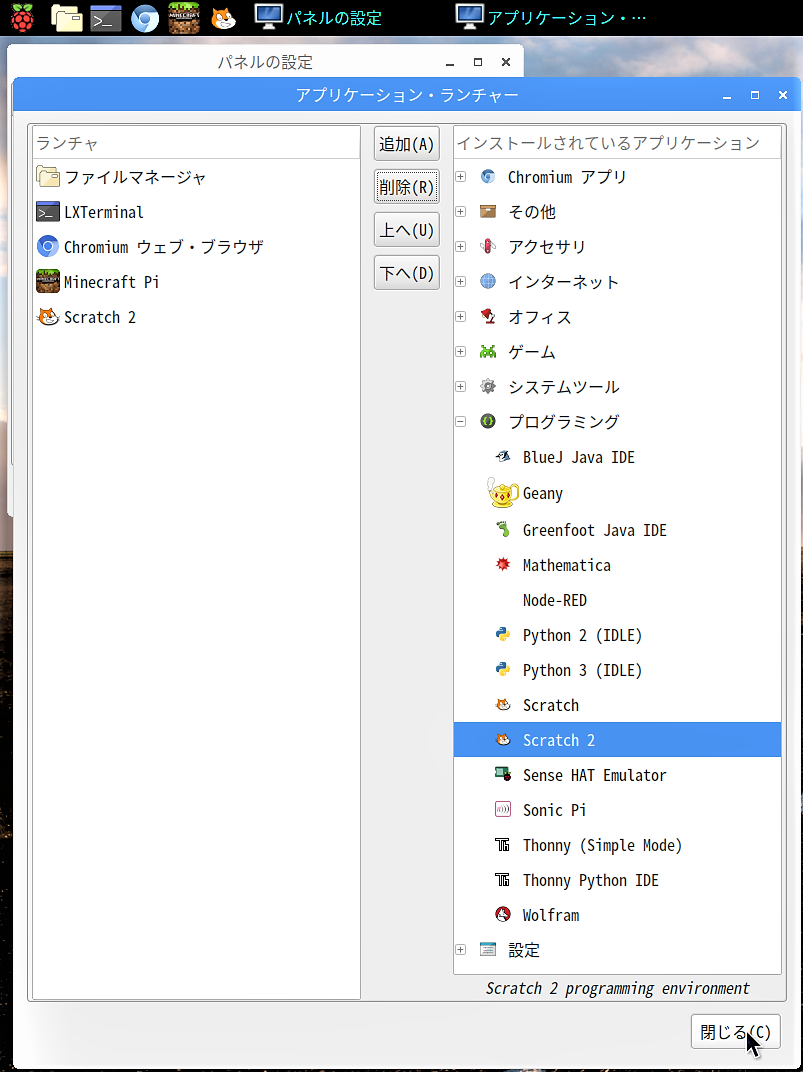The width and height of the screenshot is (803, 1072).
Task: Expand the Chromium アプリ category
Action: 461,177
